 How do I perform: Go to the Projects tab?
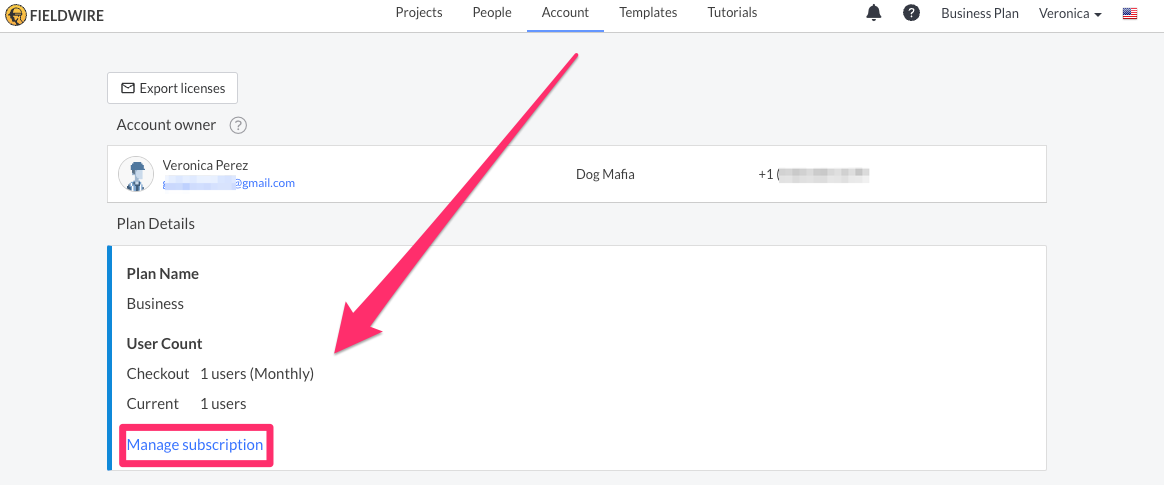(419, 13)
